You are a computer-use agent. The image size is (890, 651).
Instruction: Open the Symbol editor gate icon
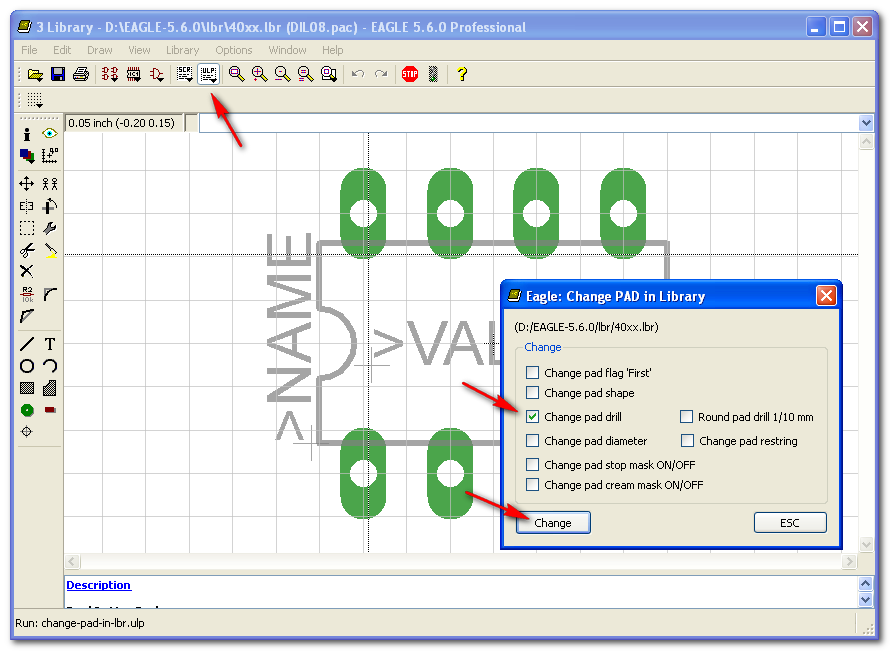[x=157, y=74]
